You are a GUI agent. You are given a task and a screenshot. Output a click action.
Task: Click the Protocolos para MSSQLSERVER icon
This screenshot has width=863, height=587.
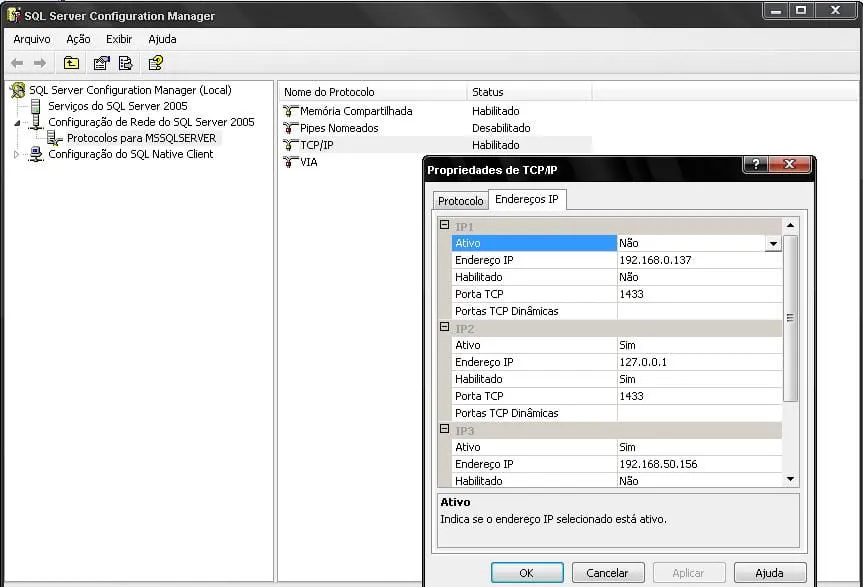click(54, 138)
